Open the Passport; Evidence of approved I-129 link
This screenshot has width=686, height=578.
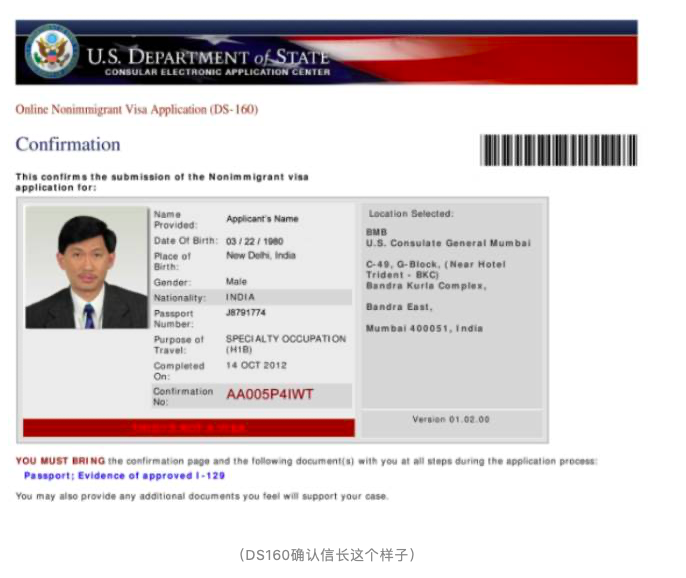(124, 476)
